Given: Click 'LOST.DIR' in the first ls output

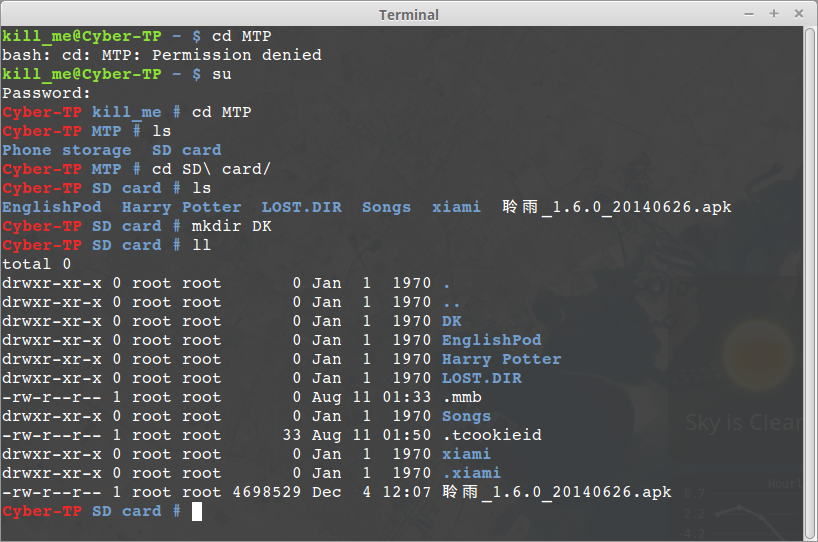Looking at the screenshot, I should click(x=301, y=207).
